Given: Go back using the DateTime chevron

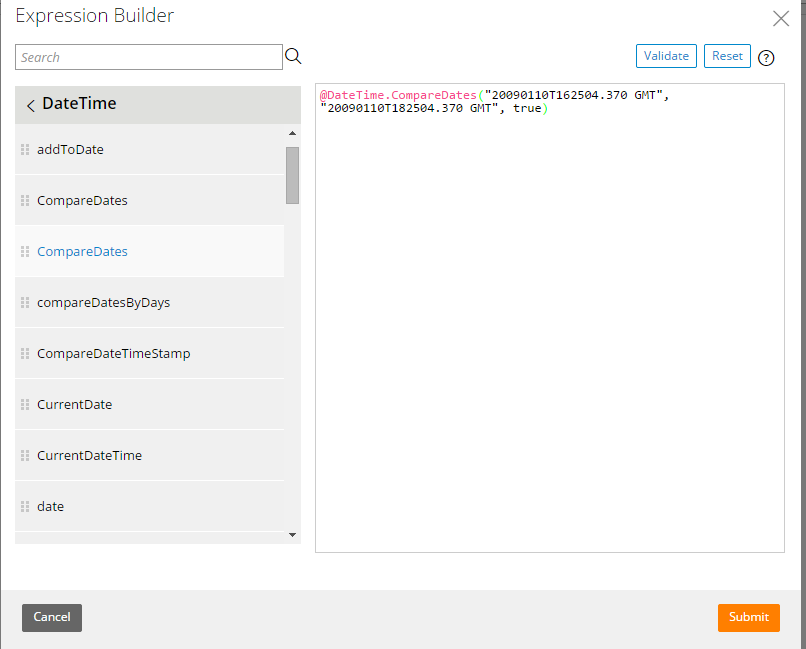Looking at the screenshot, I should [x=30, y=105].
